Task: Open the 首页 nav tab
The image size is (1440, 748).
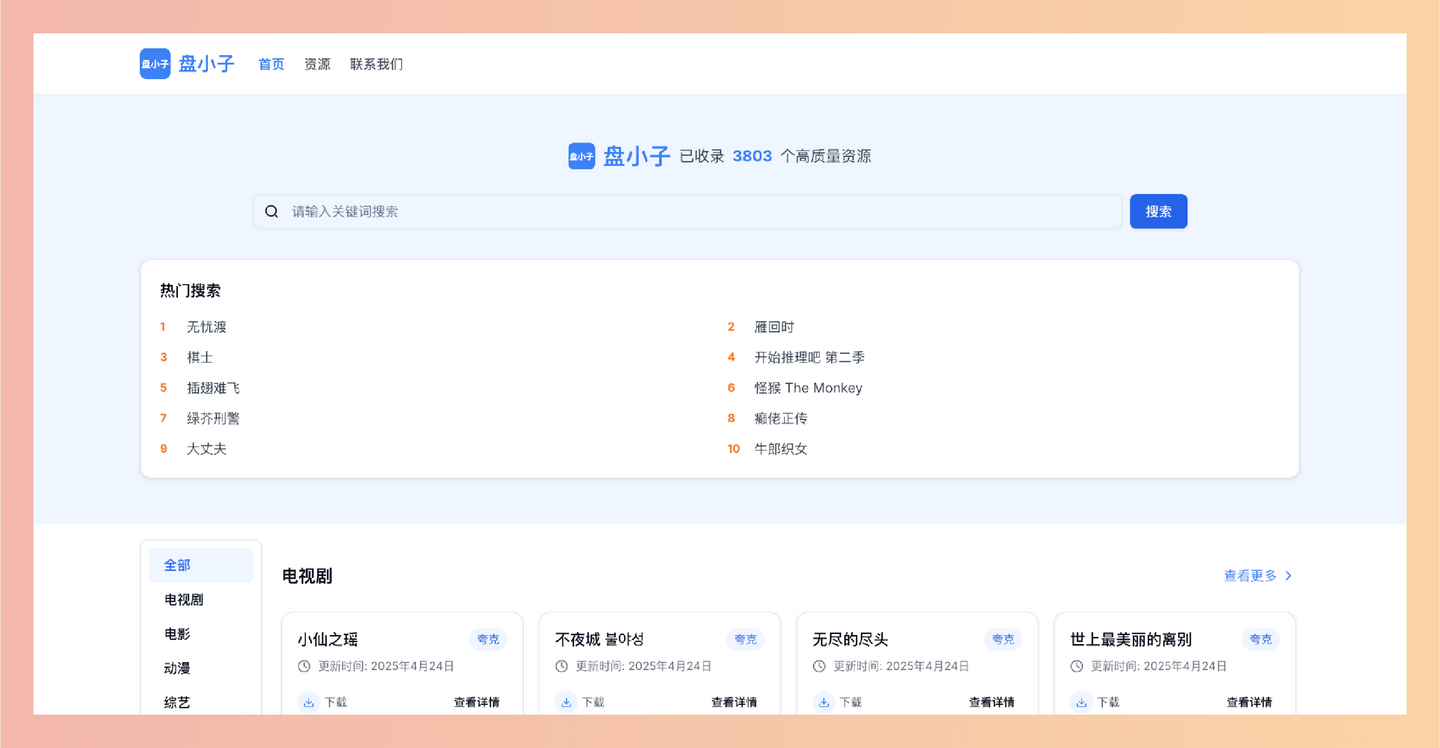Action: (271, 64)
